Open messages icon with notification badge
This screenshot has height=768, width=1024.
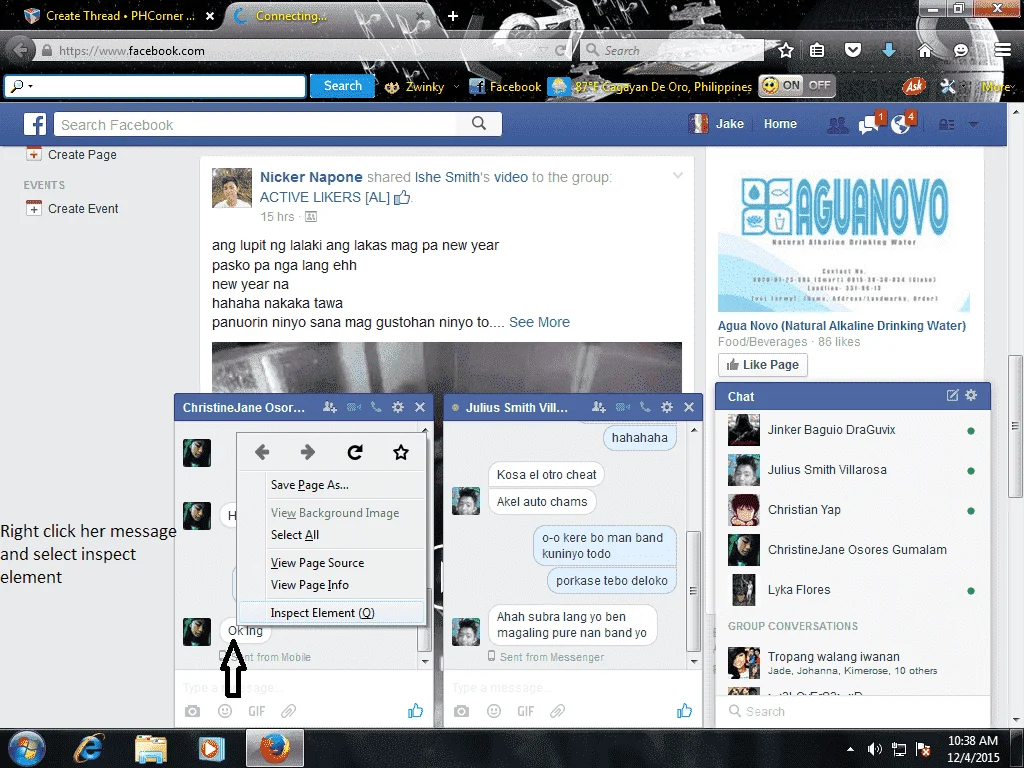869,124
